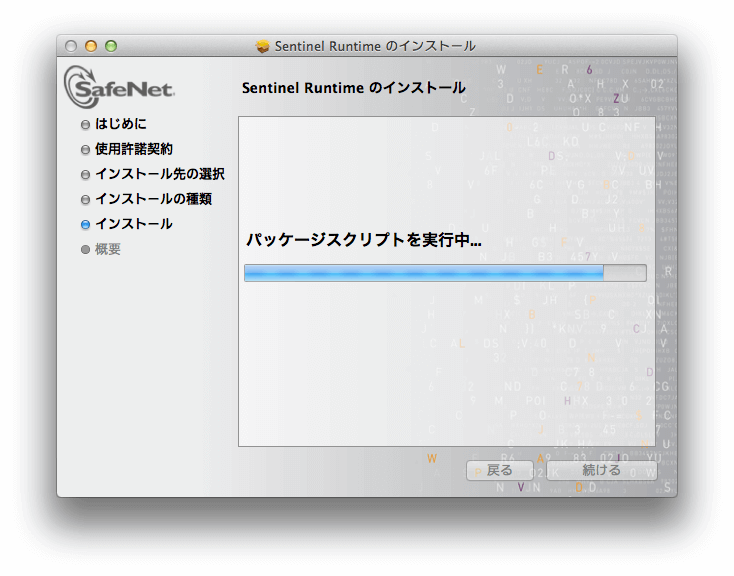This screenshot has height=576, width=734.
Task: Click the package icon in the title bar
Action: pyautogui.click(x=263, y=46)
